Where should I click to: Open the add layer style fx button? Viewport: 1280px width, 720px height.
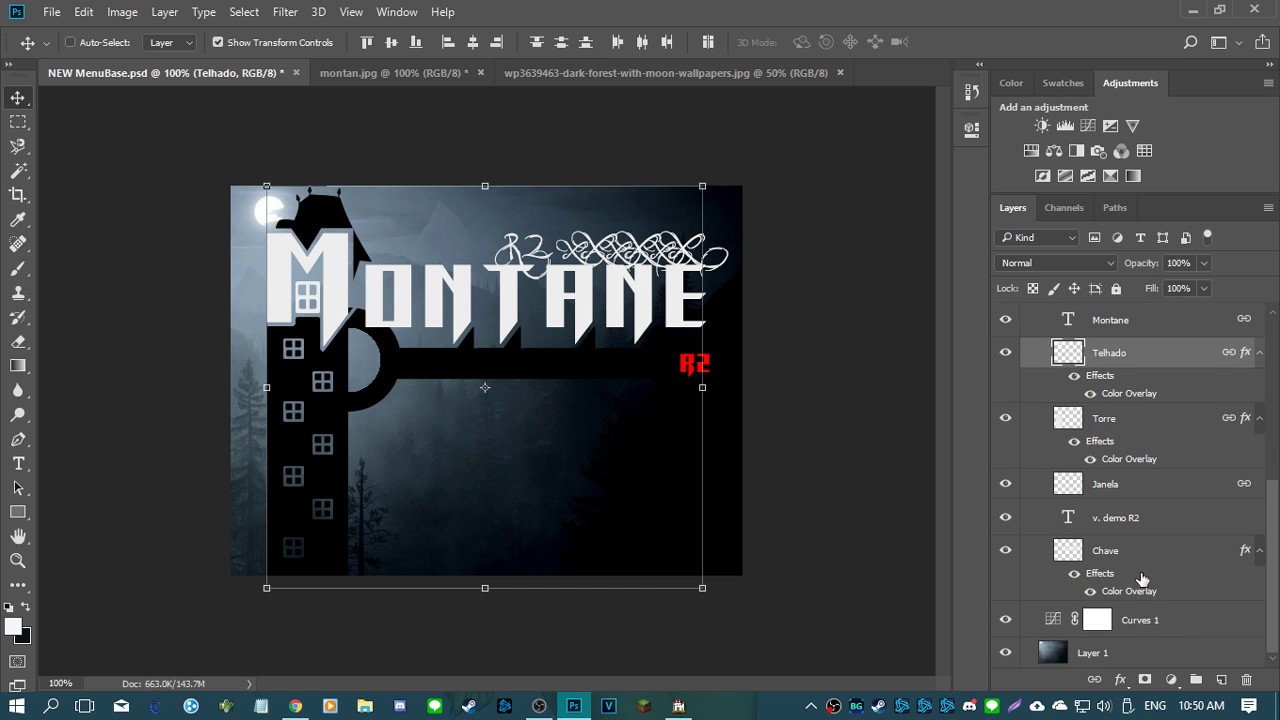pos(1120,680)
